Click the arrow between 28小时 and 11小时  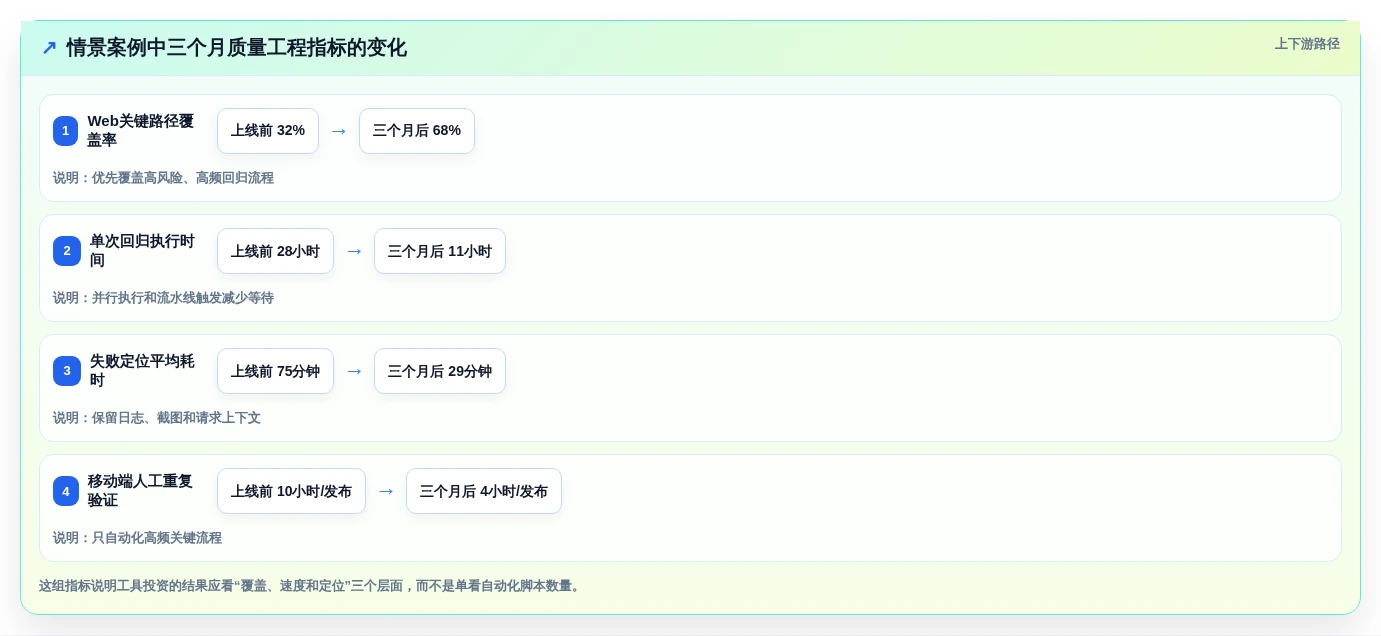(x=354, y=251)
